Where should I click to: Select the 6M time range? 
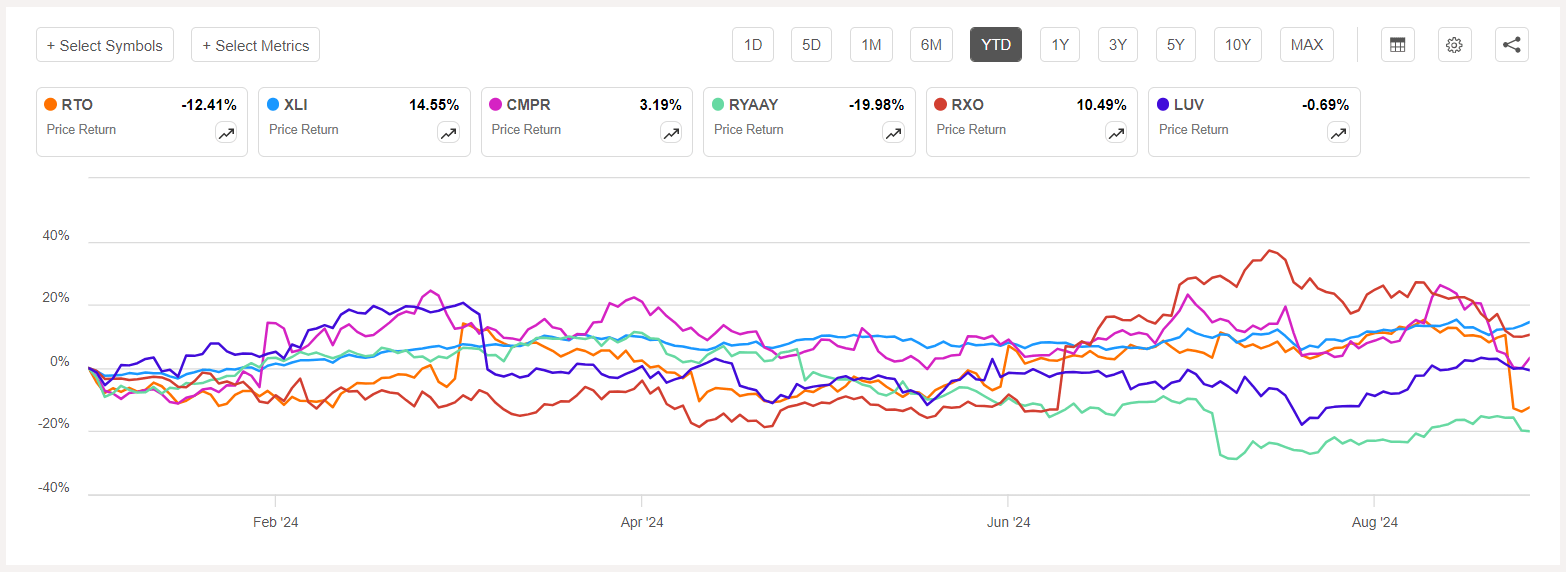931,45
